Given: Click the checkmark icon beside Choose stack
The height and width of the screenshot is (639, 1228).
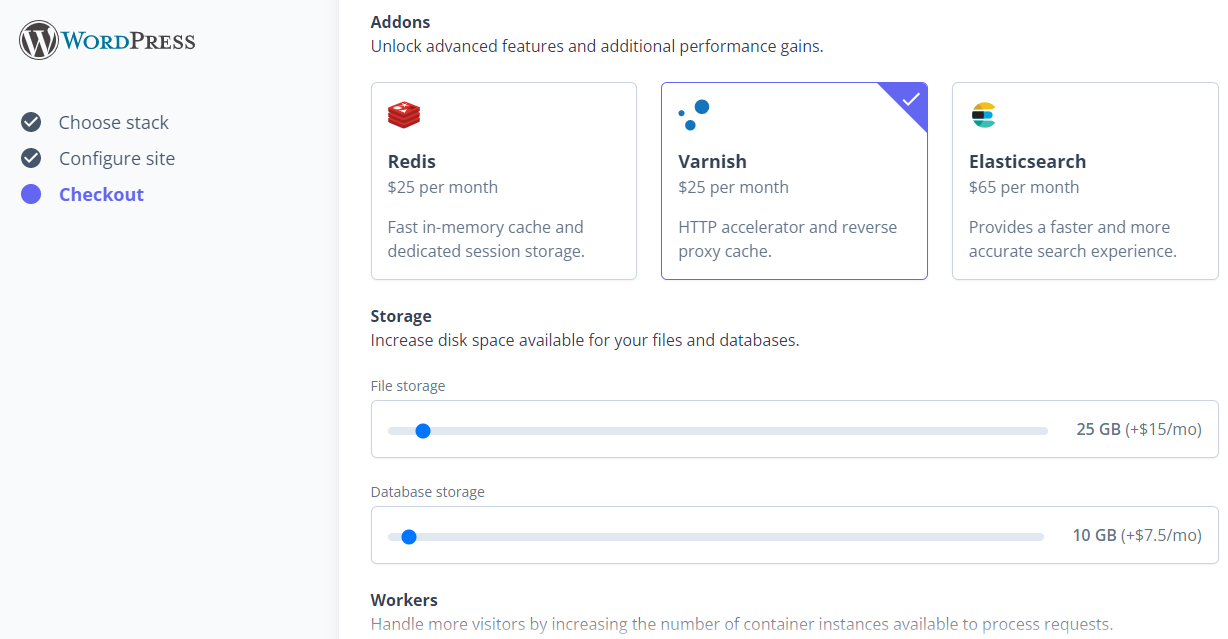Looking at the screenshot, I should coord(31,122).
